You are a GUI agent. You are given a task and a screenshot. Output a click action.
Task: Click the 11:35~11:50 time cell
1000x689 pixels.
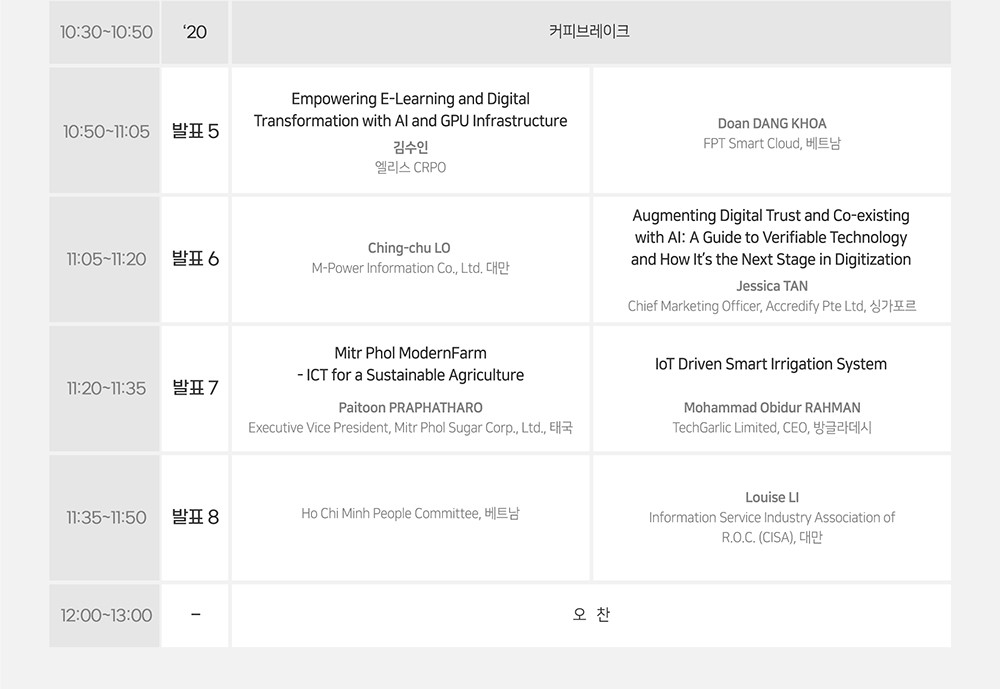coord(105,517)
